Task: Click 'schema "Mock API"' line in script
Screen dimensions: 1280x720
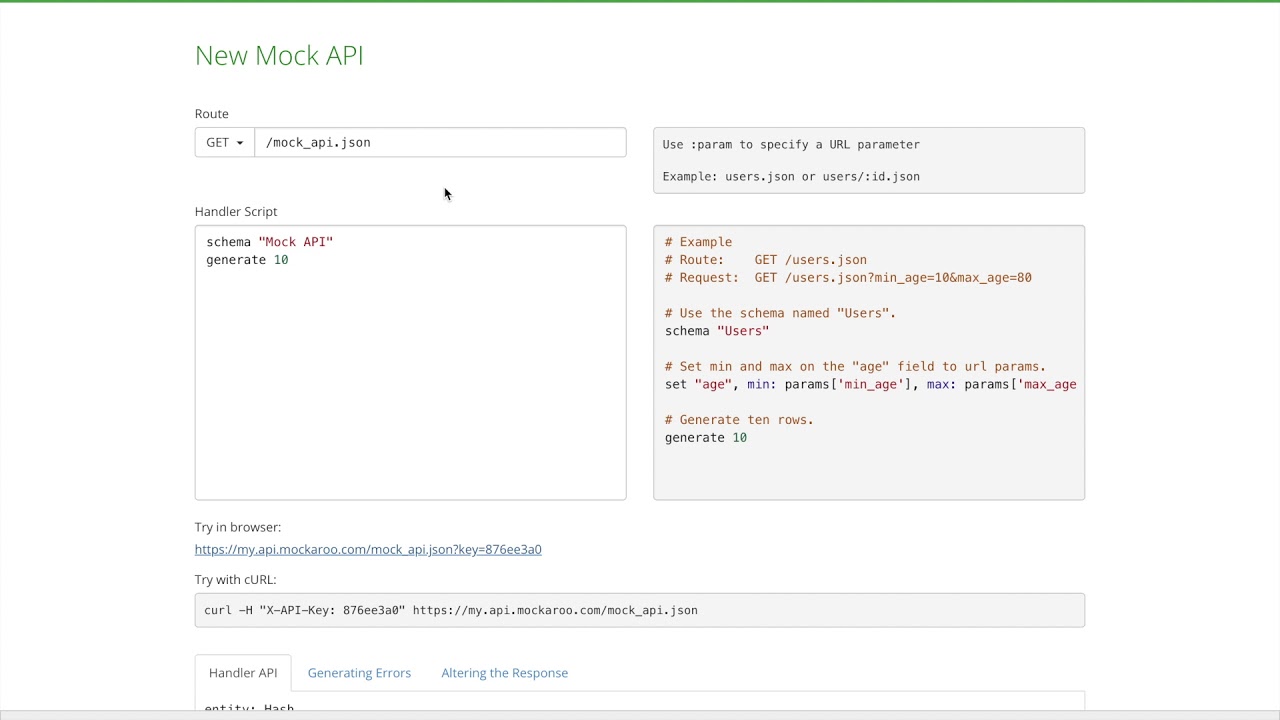Action: [x=270, y=242]
